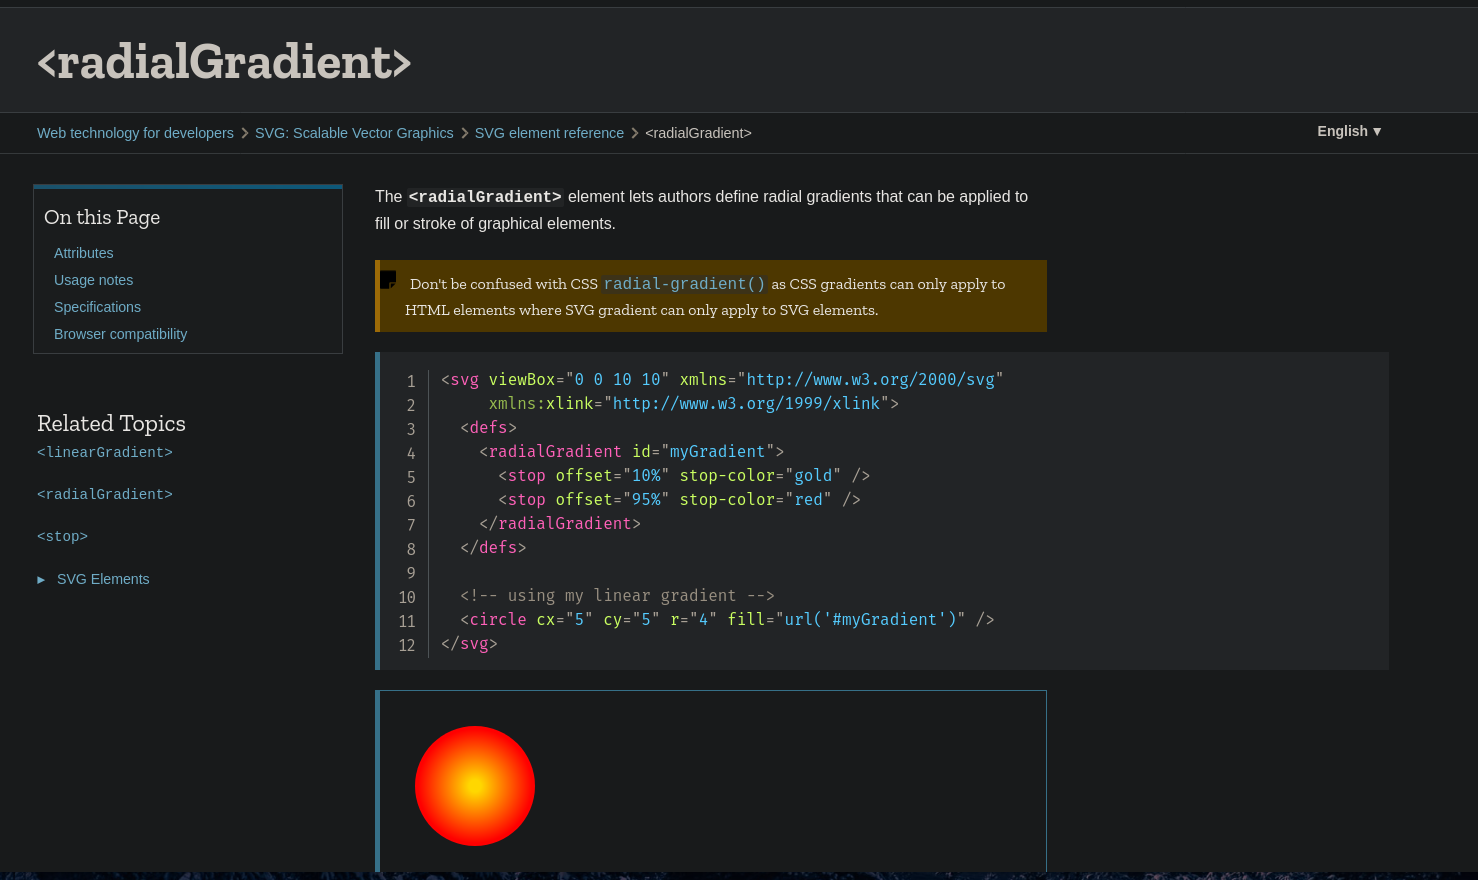Image resolution: width=1478 pixels, height=880 pixels.
Task: Jump to Specifications section
Action: (97, 307)
